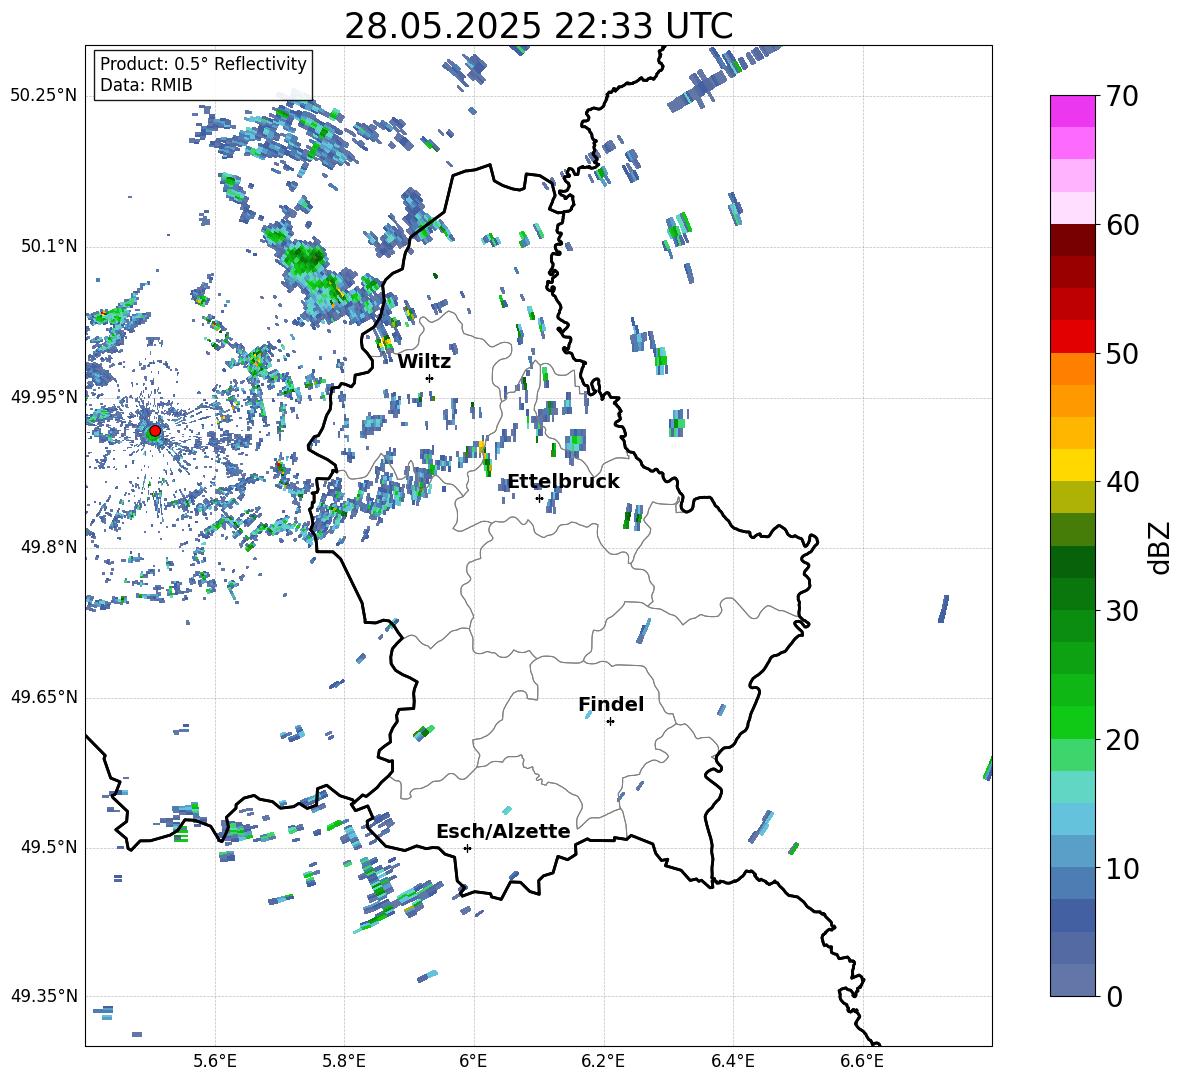1184x1081 pixels.
Task: Click the 20 value on the colorbar
Action: (1121, 740)
